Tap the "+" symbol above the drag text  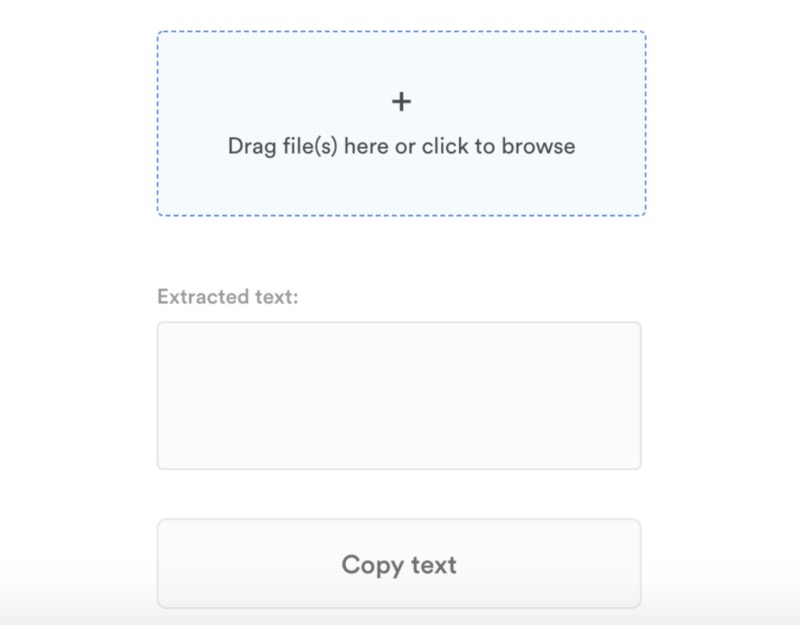tap(401, 101)
